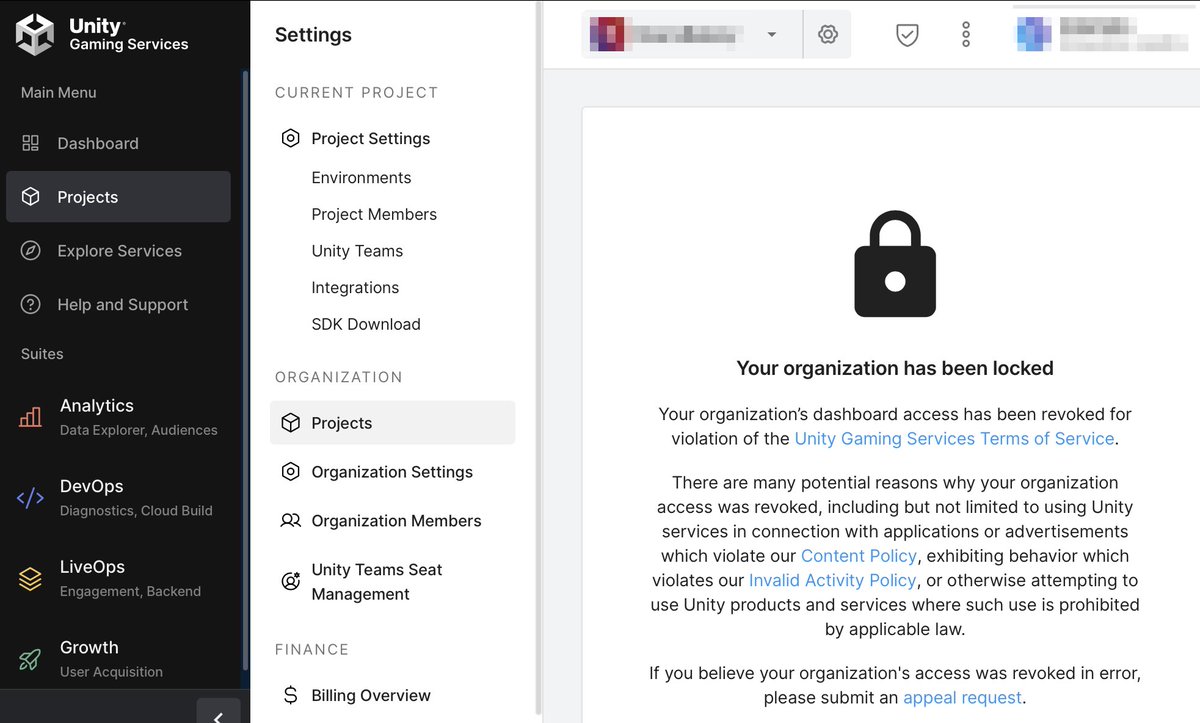Click the appeal request link
The image size is (1200, 723).
pyautogui.click(x=962, y=698)
